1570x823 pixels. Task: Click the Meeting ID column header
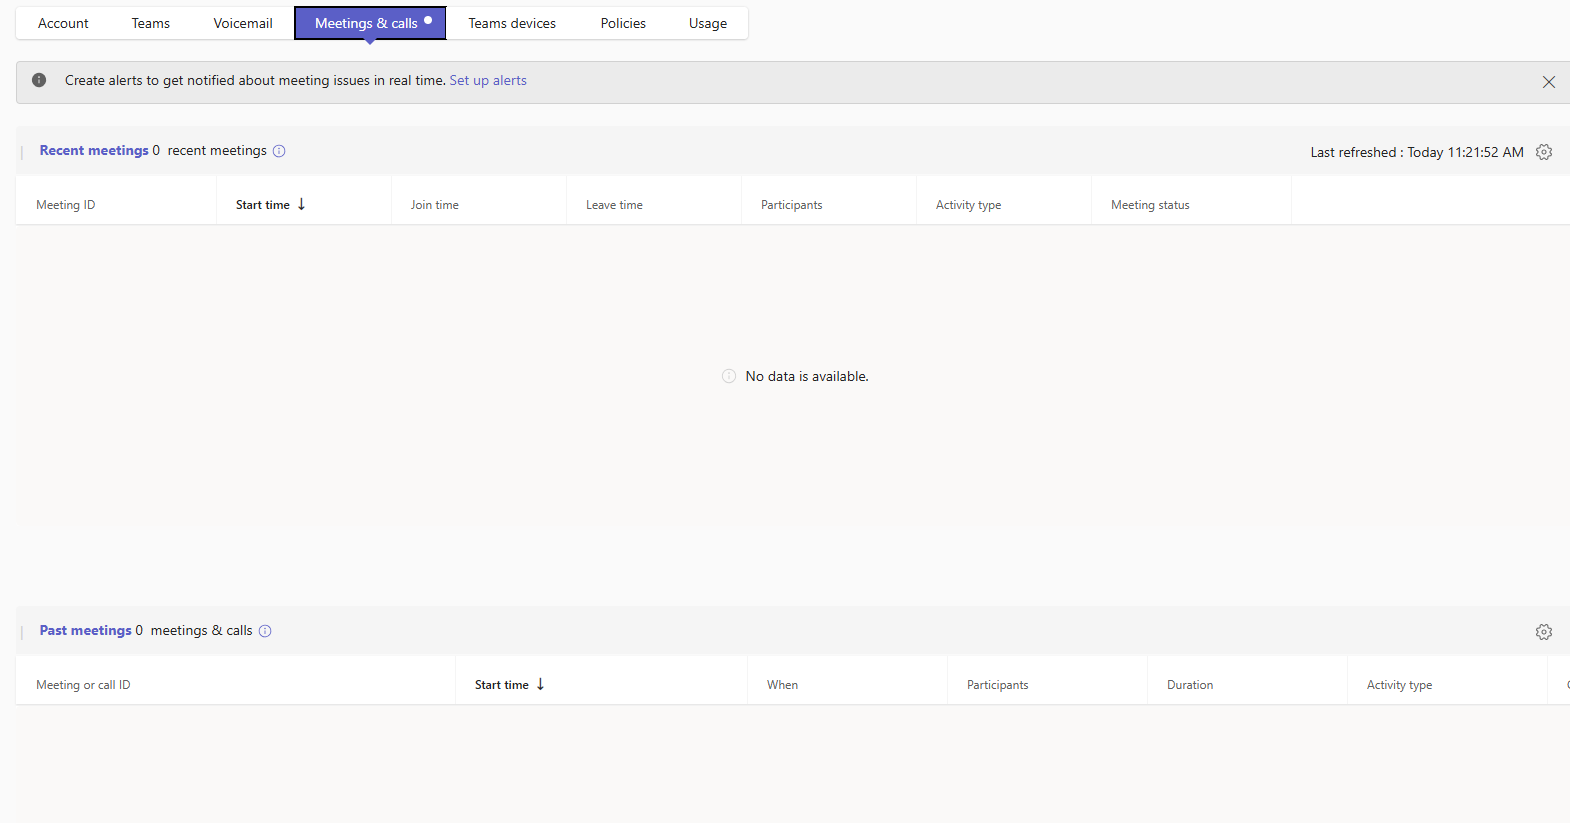tap(66, 205)
